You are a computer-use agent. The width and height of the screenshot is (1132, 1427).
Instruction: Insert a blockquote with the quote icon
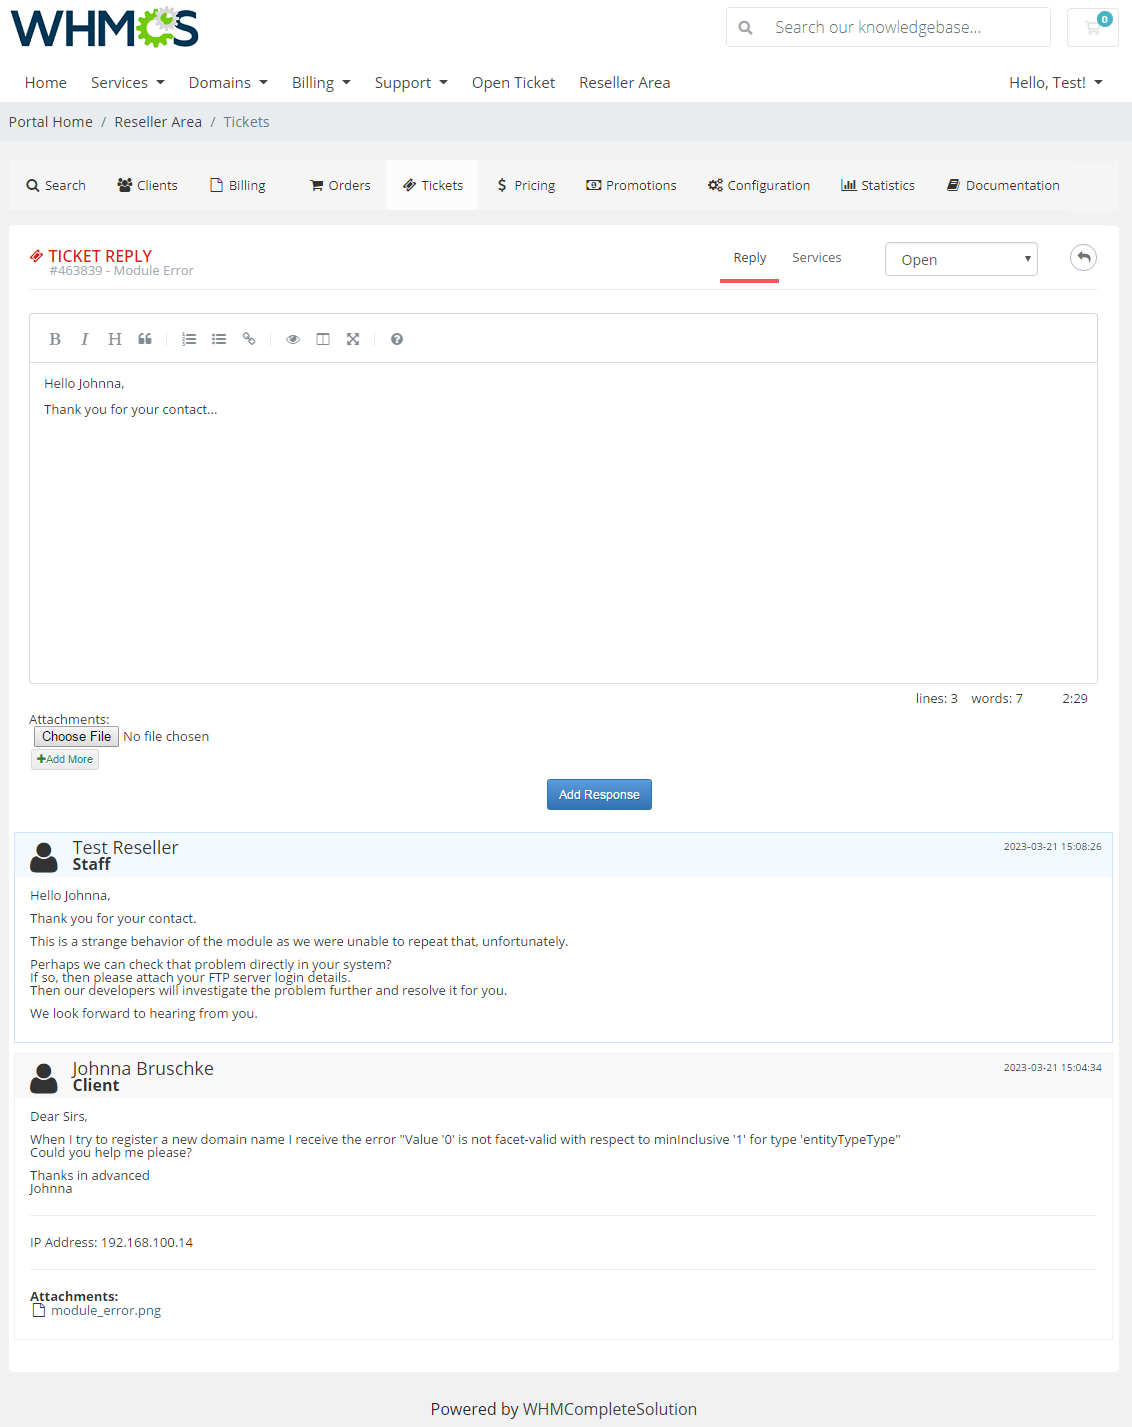[145, 339]
